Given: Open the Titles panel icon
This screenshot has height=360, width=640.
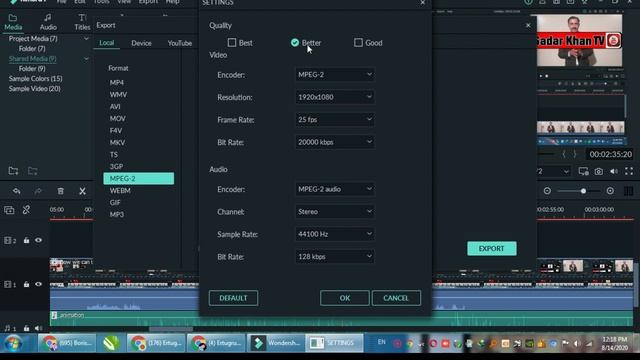Looking at the screenshot, I should [x=82, y=22].
